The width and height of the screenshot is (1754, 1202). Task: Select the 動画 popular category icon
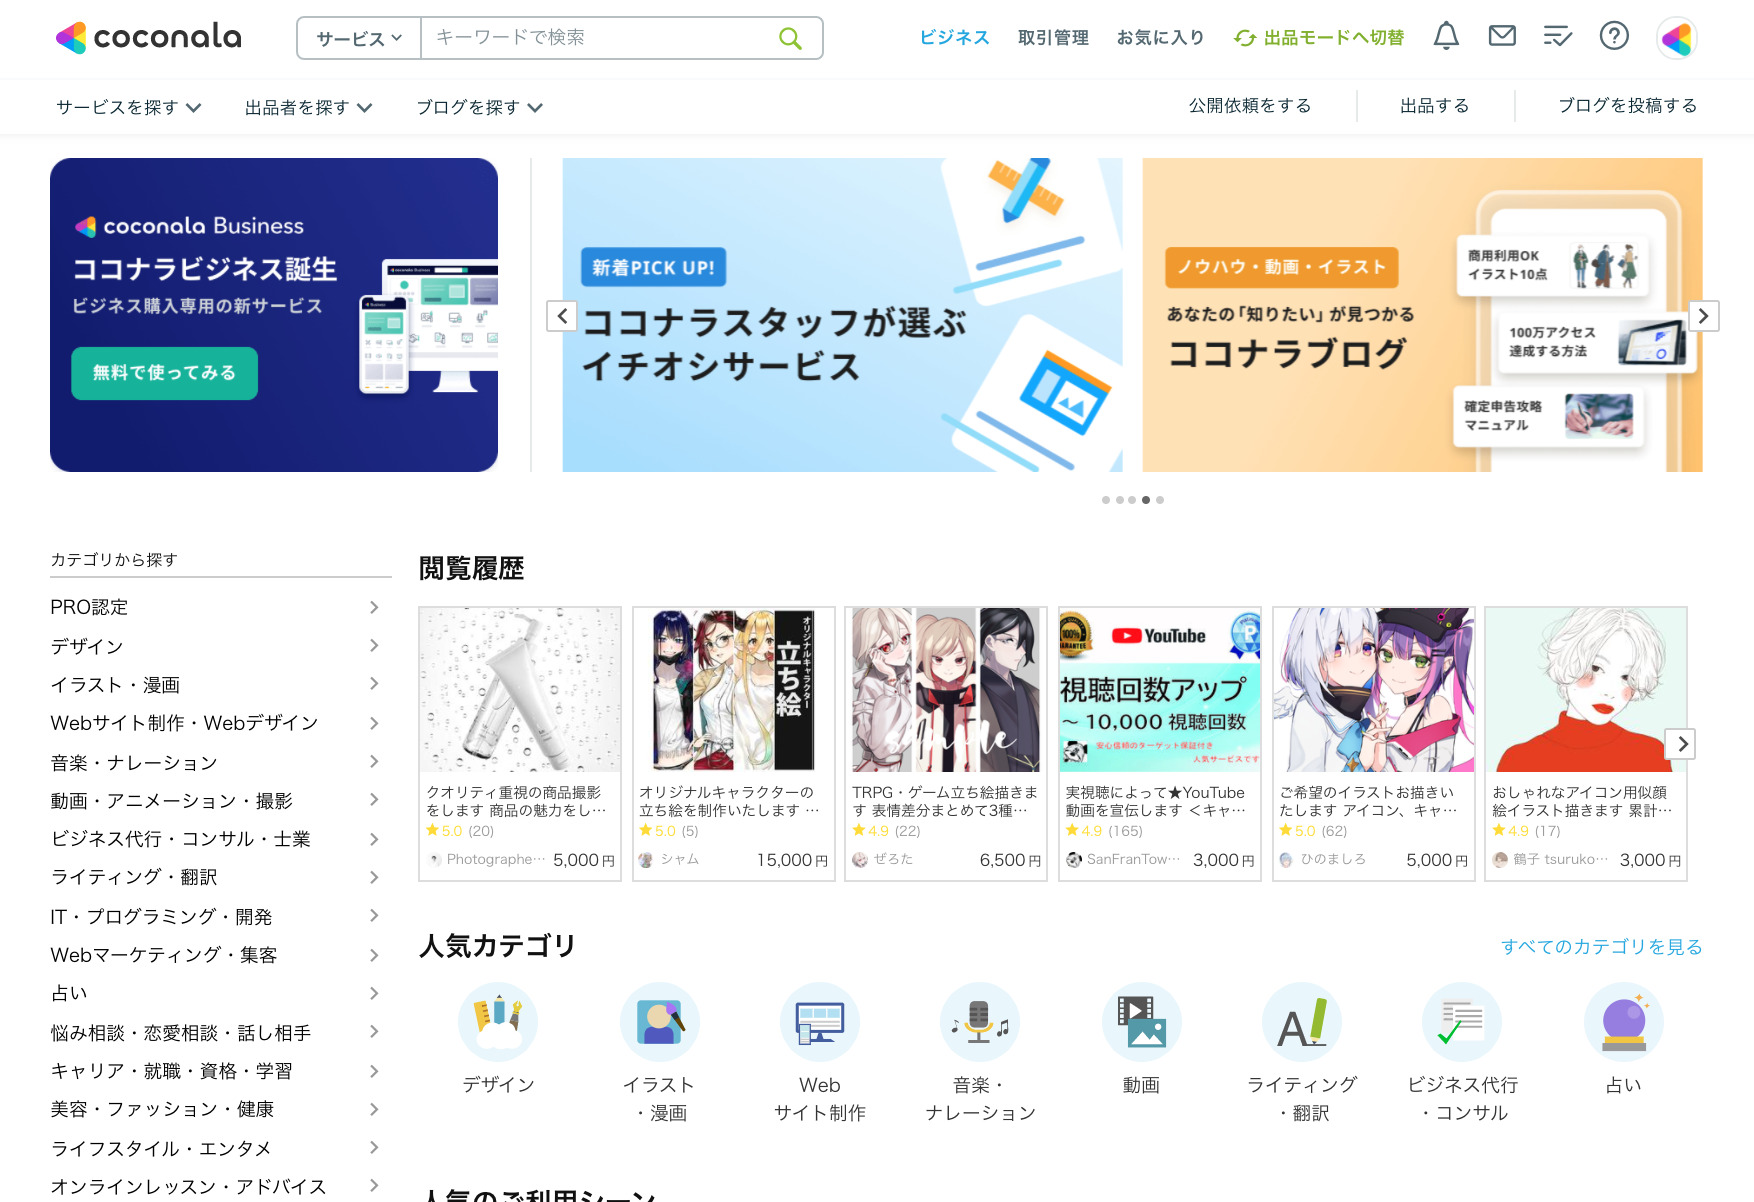point(1141,1022)
